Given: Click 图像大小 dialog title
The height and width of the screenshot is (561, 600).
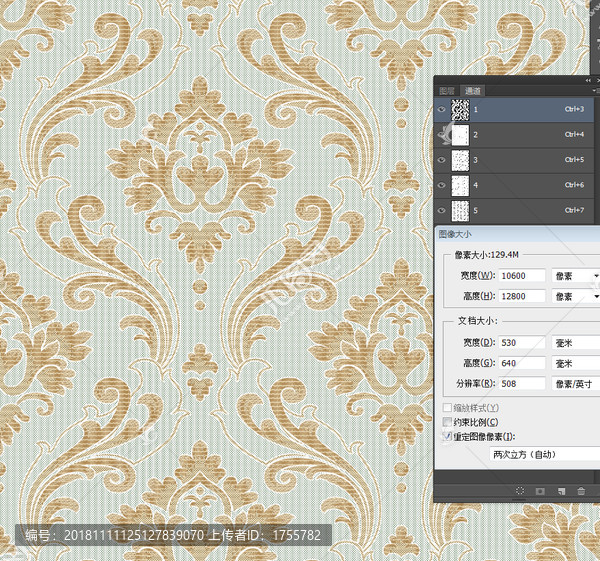Looking at the screenshot, I should tap(455, 234).
